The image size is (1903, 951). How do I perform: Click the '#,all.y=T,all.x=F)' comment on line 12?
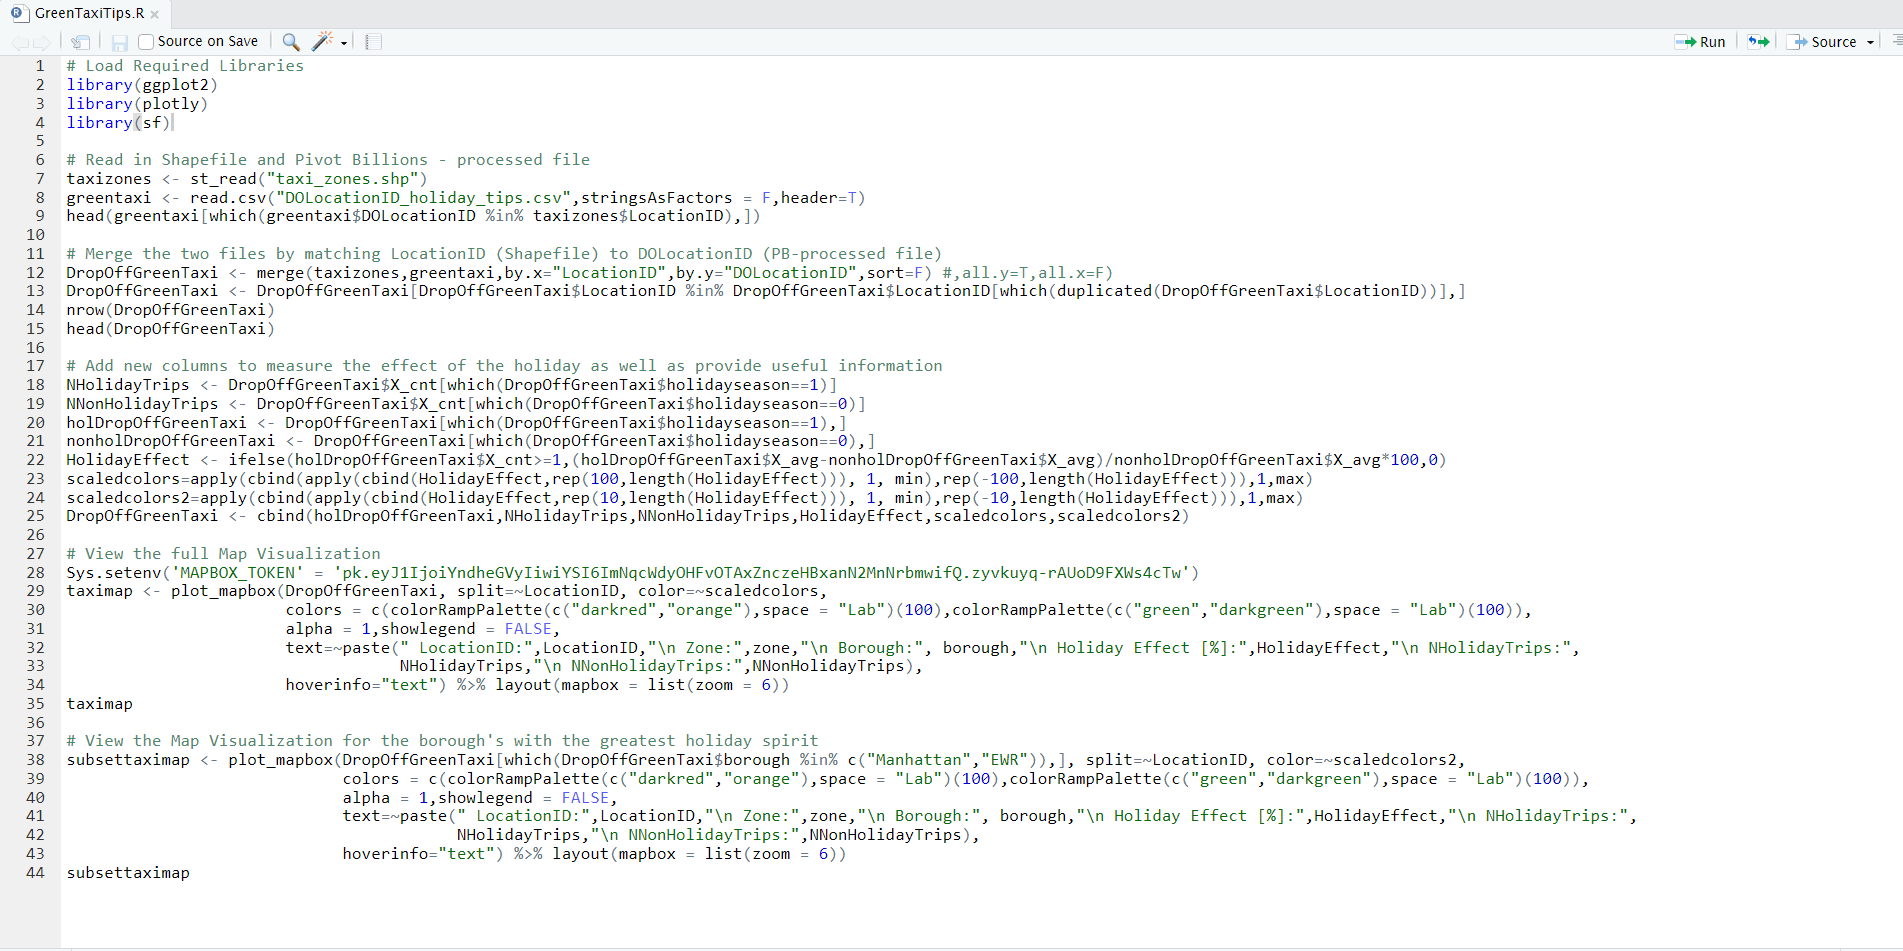click(x=1027, y=273)
